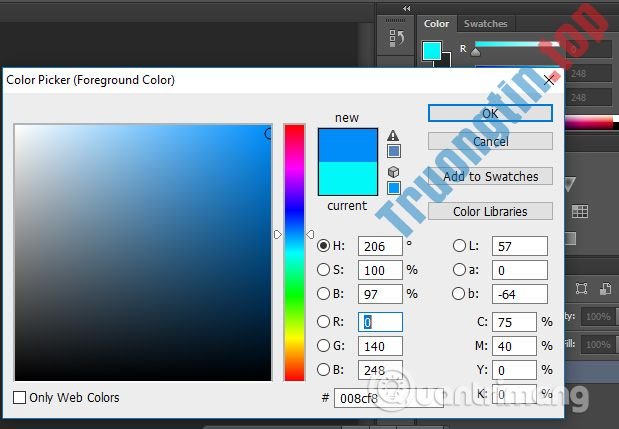Click the hex color code field
Screen dimensions: 619x429
[x=389, y=398]
